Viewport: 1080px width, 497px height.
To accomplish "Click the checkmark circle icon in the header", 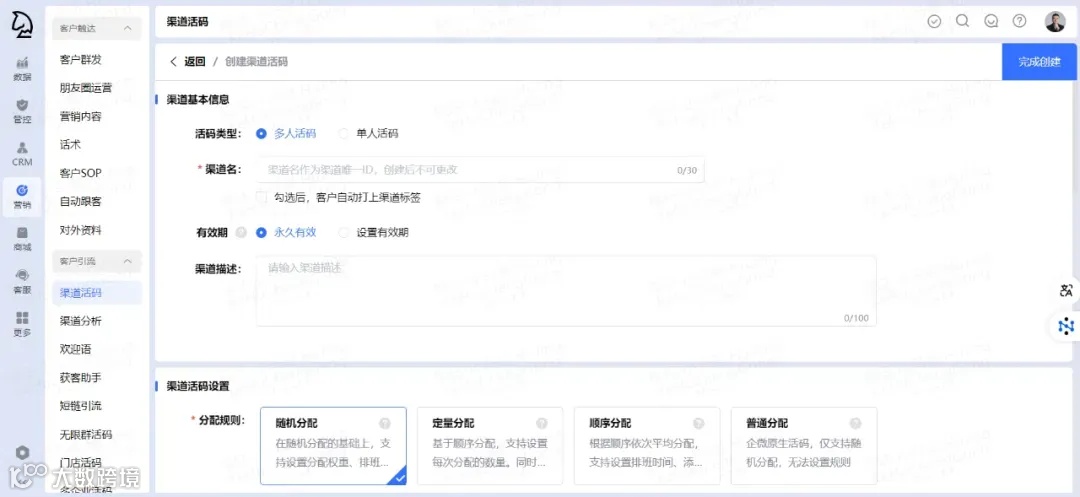I will [934, 21].
